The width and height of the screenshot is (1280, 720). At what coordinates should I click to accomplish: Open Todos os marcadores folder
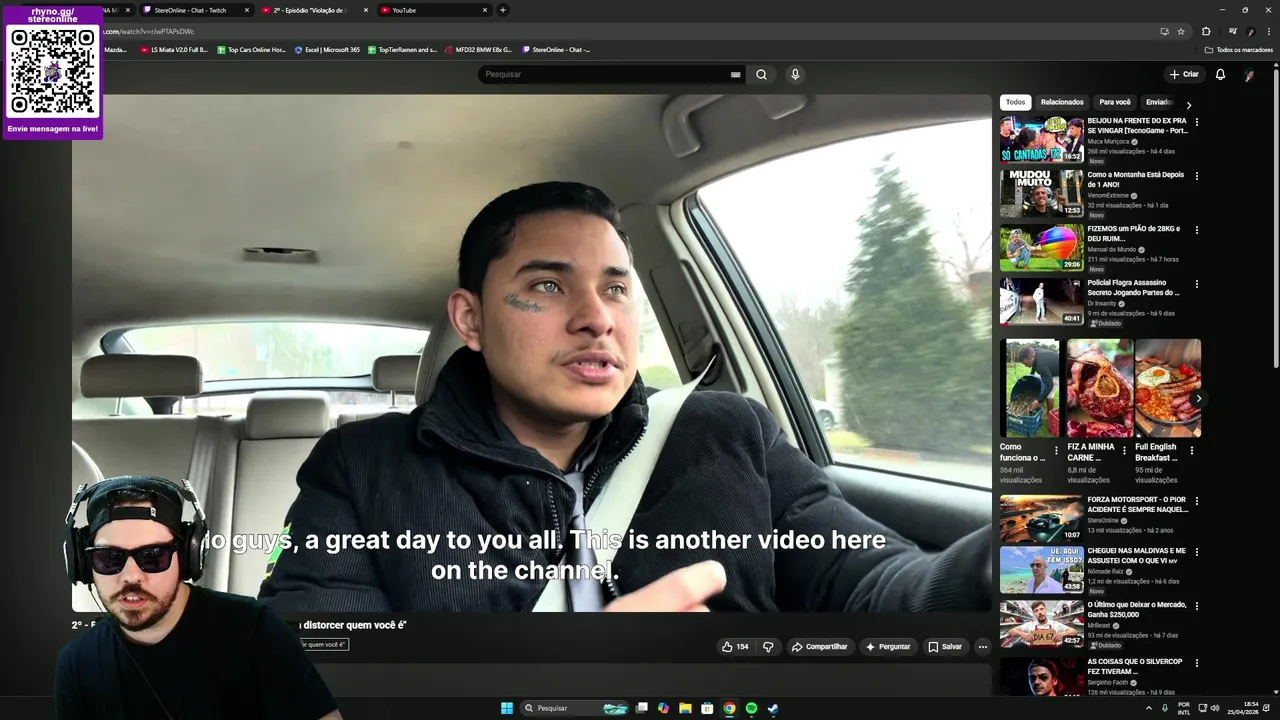coord(1238,49)
